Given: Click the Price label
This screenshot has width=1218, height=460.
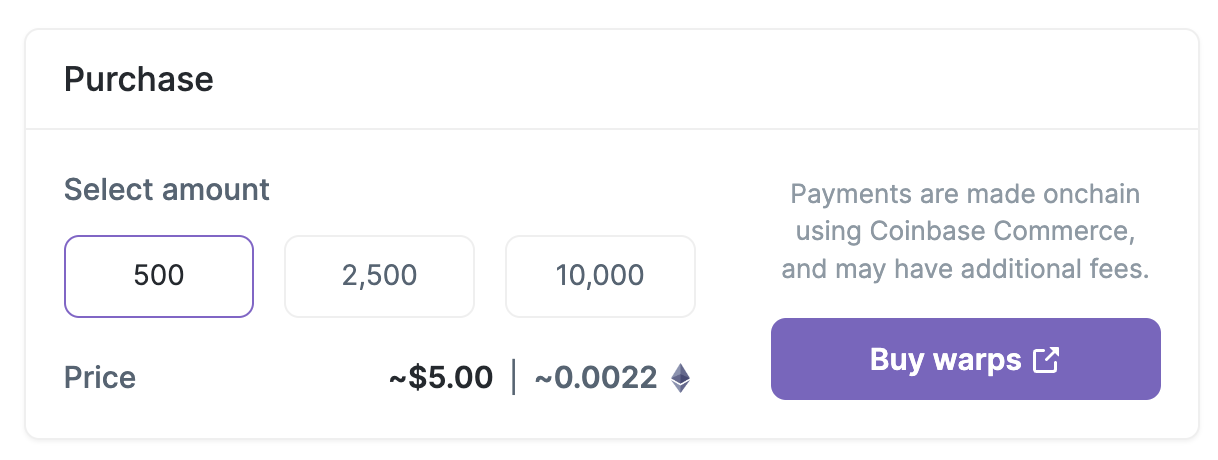Looking at the screenshot, I should coord(100,378).
